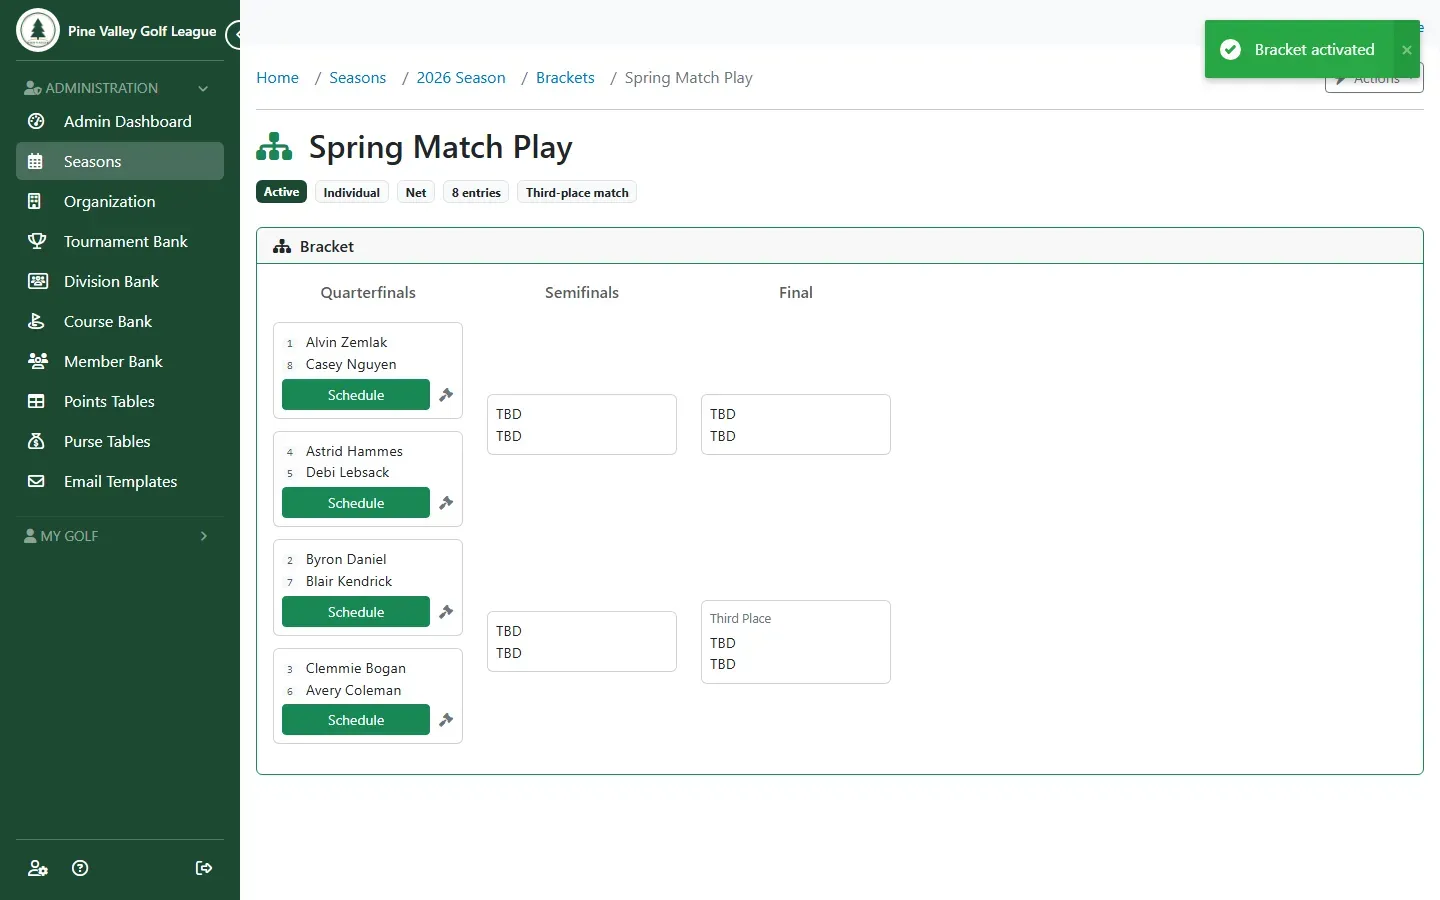Select the Final match card

tap(796, 425)
